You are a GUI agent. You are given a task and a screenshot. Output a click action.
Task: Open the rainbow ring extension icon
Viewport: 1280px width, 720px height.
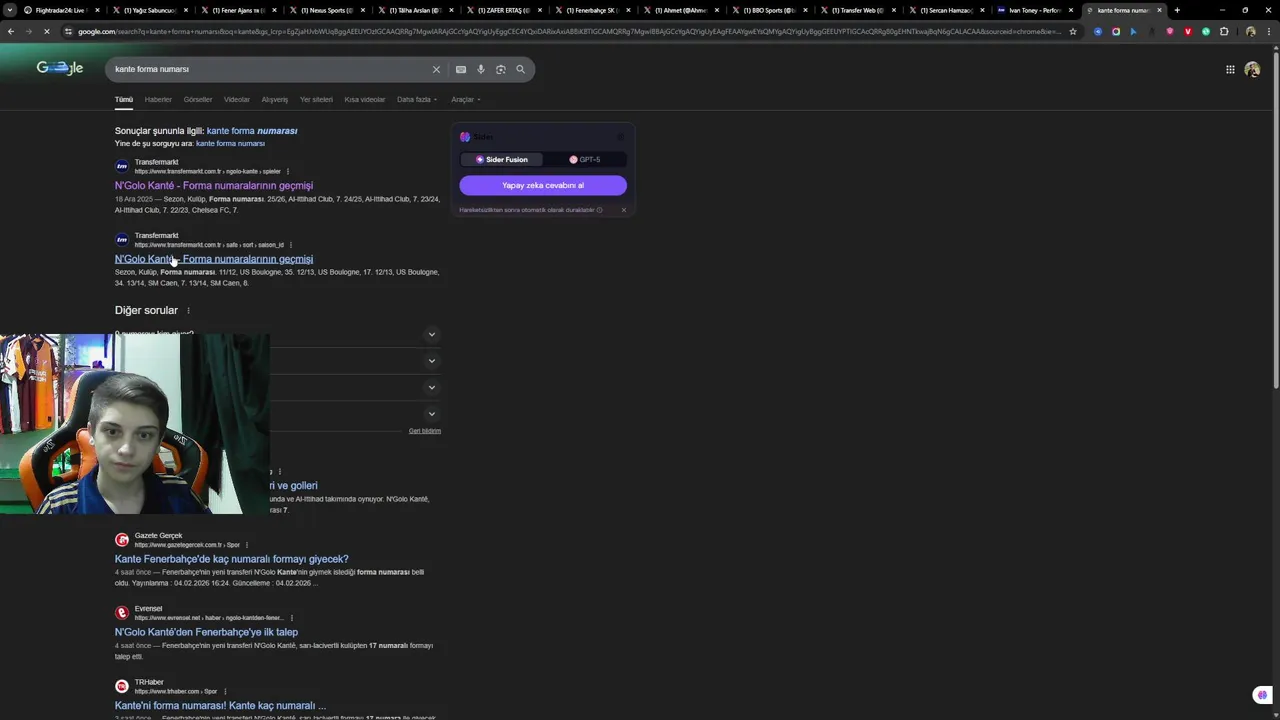[1116, 31]
